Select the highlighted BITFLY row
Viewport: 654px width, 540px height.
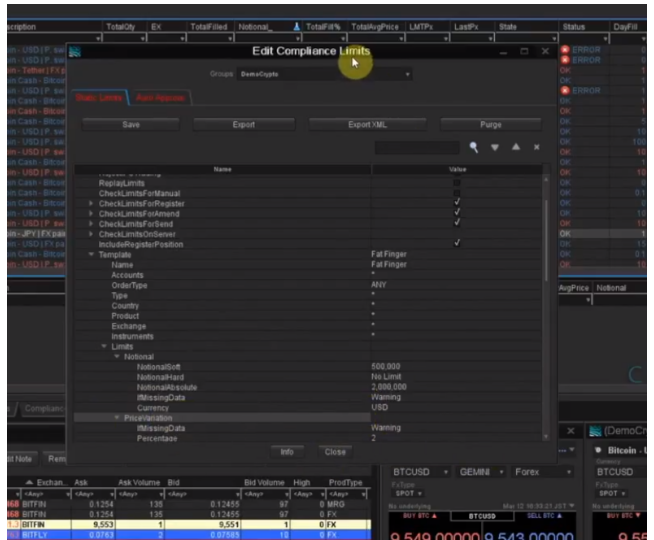(189, 535)
